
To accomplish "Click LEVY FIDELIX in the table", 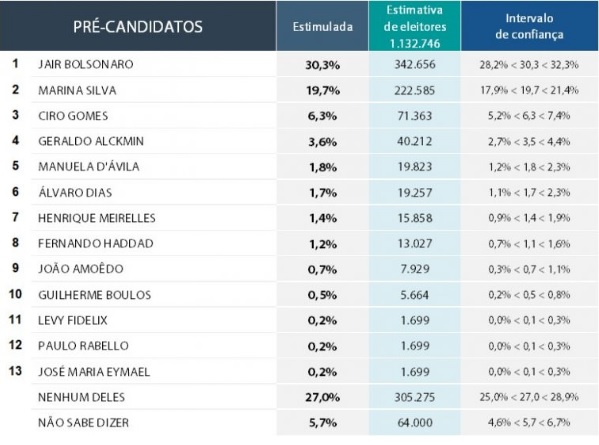I will click(73, 320).
